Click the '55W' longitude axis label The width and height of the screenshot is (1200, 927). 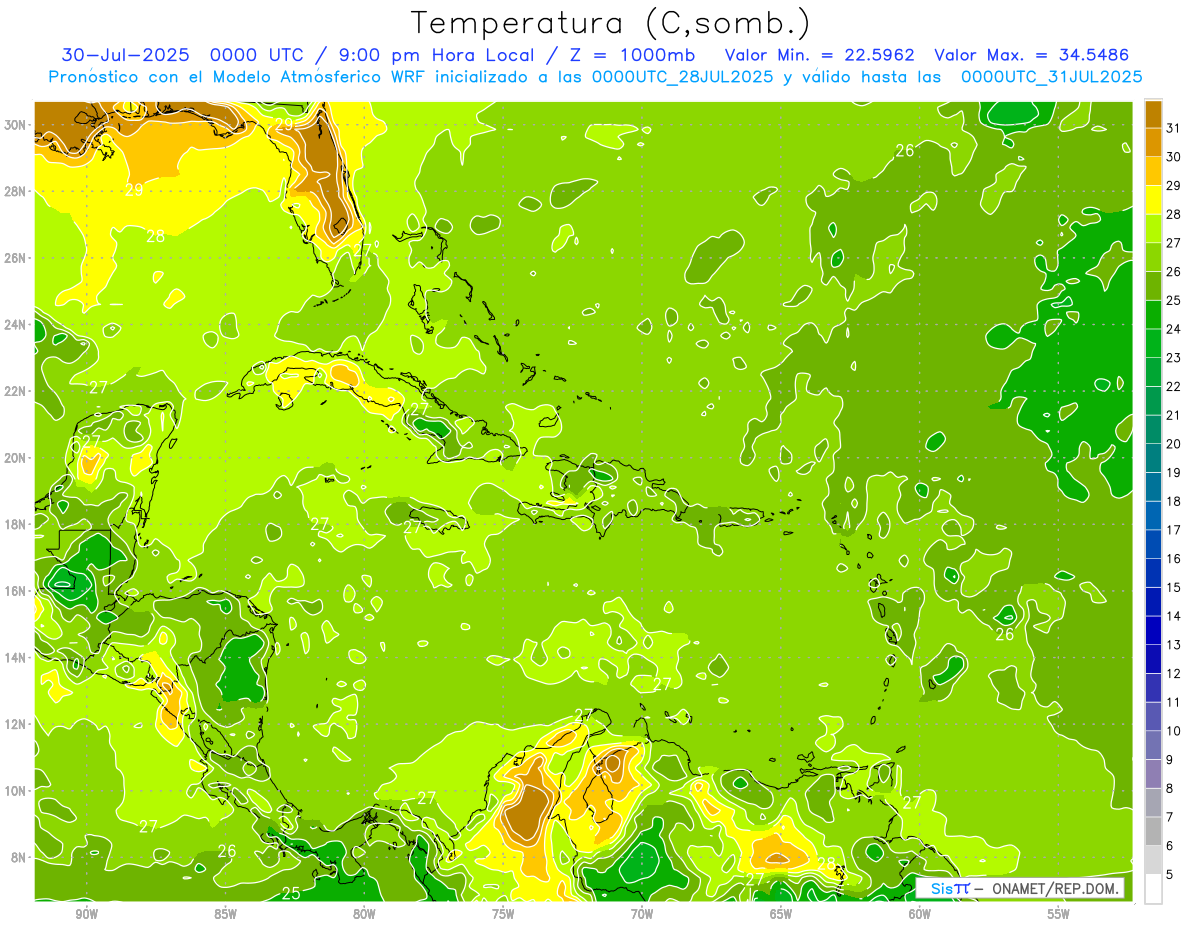(1058, 914)
